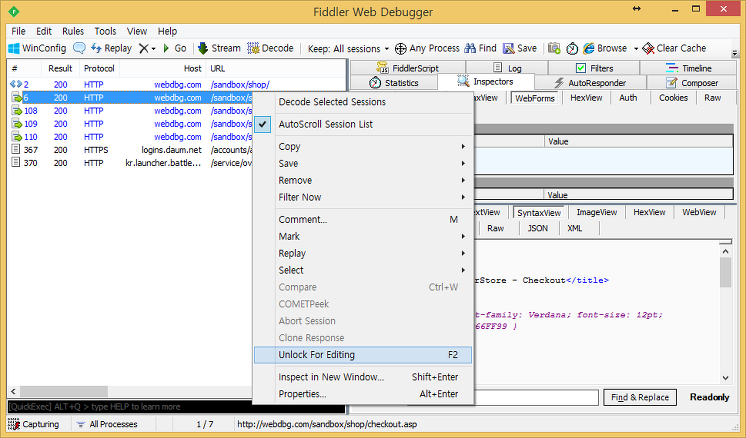Screen dimensions: 746x438
Task: Replay the selected sessions
Action: point(111,48)
